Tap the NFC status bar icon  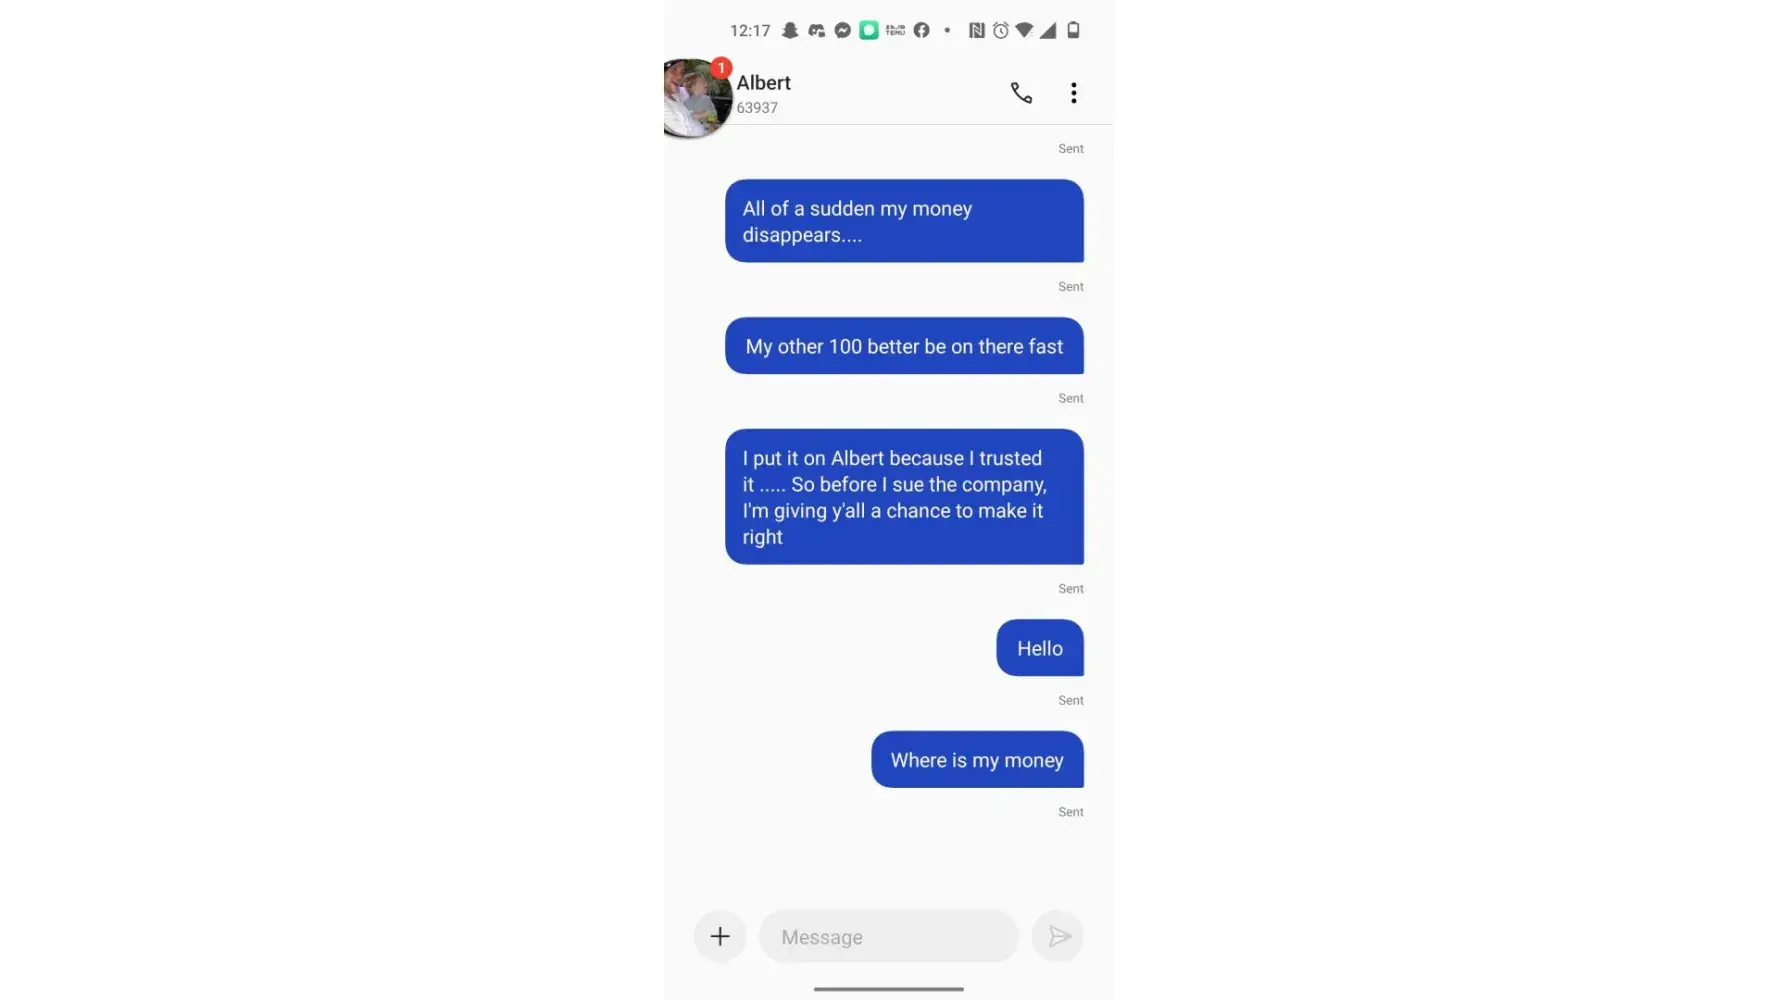click(977, 30)
